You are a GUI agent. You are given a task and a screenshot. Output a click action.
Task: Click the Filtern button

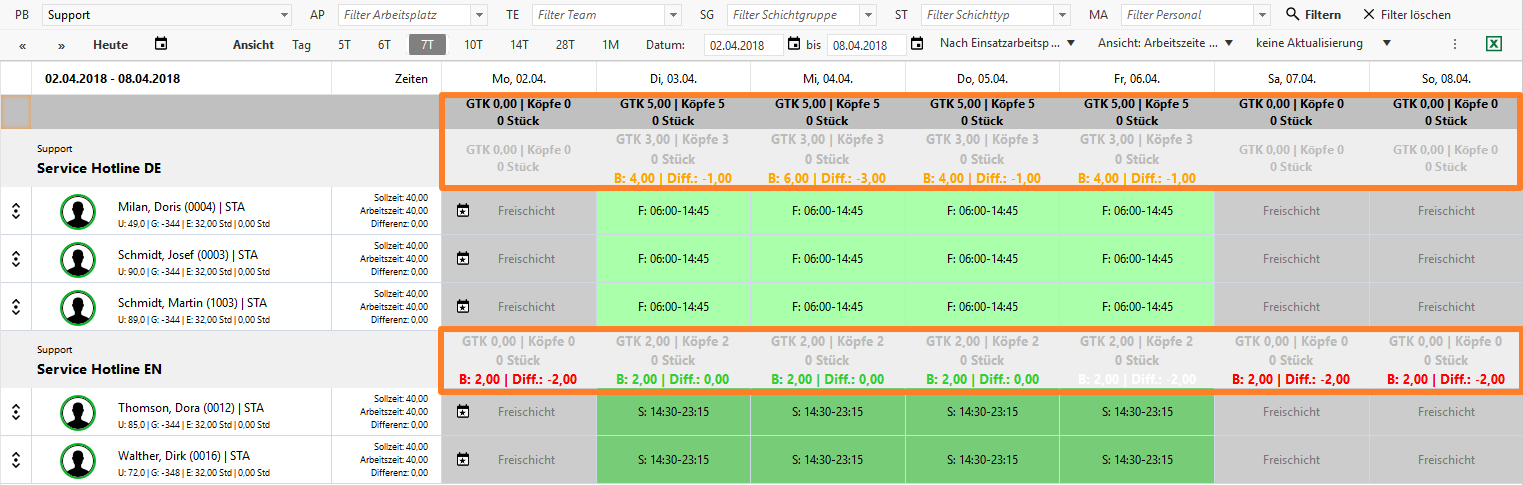[x=1313, y=15]
